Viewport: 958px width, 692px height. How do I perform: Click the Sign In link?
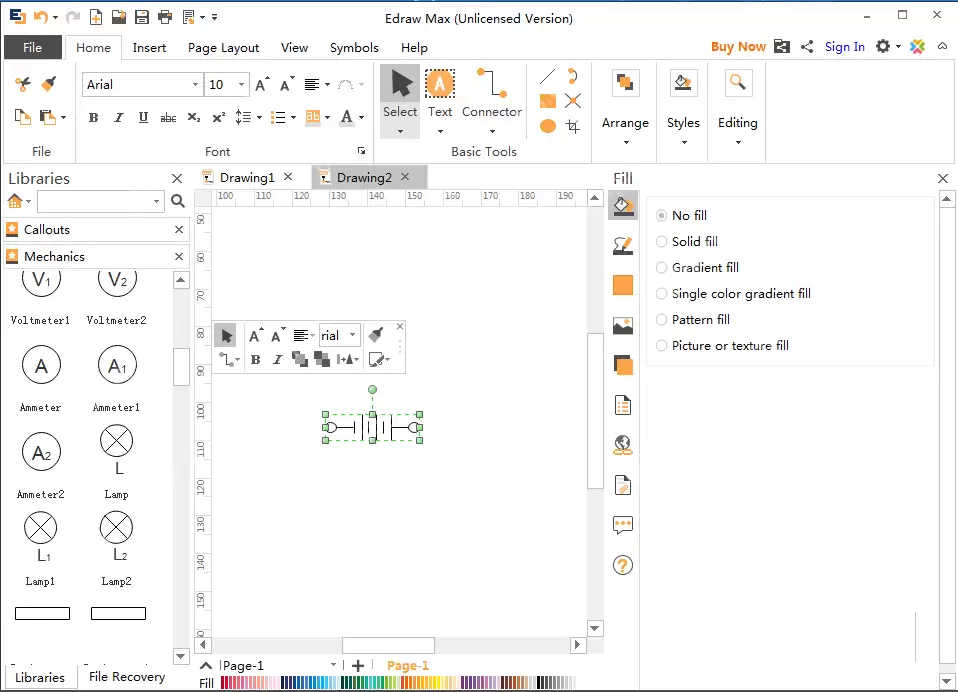(845, 46)
